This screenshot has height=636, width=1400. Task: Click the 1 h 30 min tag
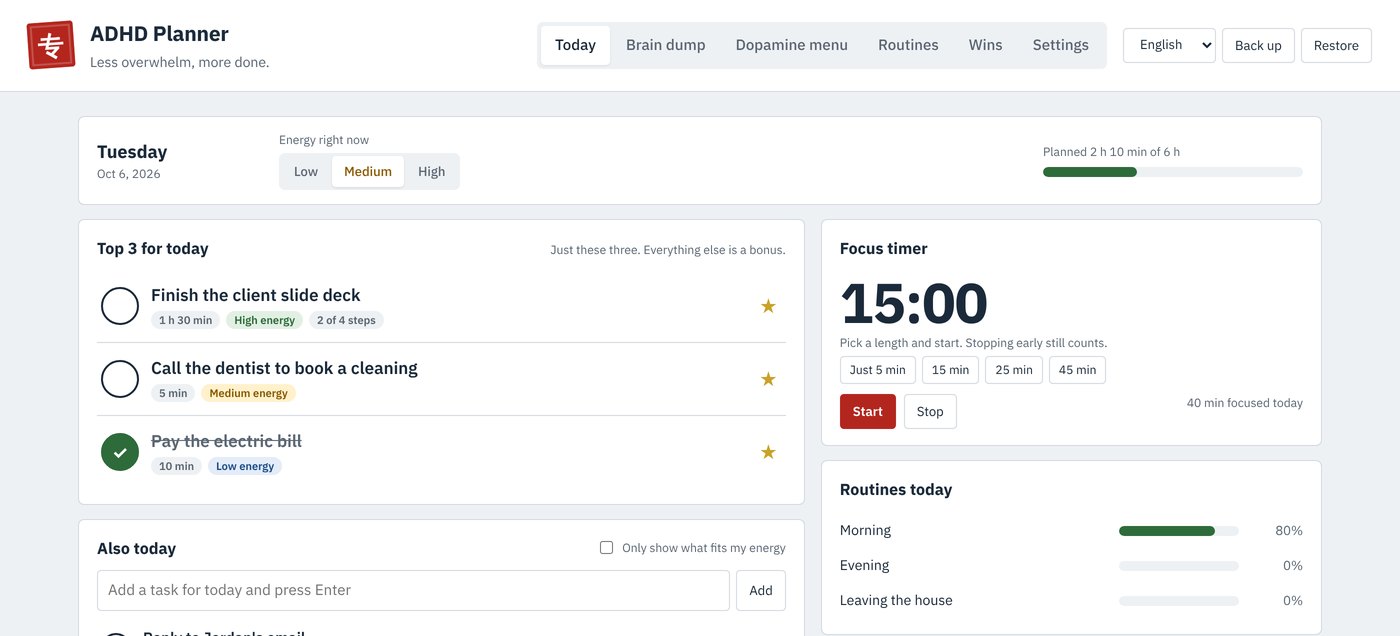coord(186,320)
